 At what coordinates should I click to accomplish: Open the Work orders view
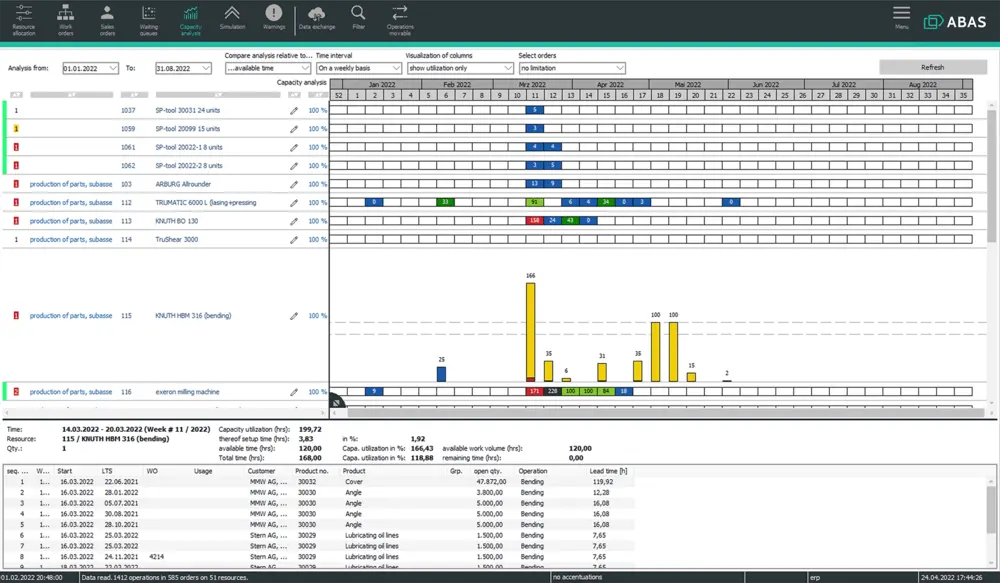(x=65, y=20)
